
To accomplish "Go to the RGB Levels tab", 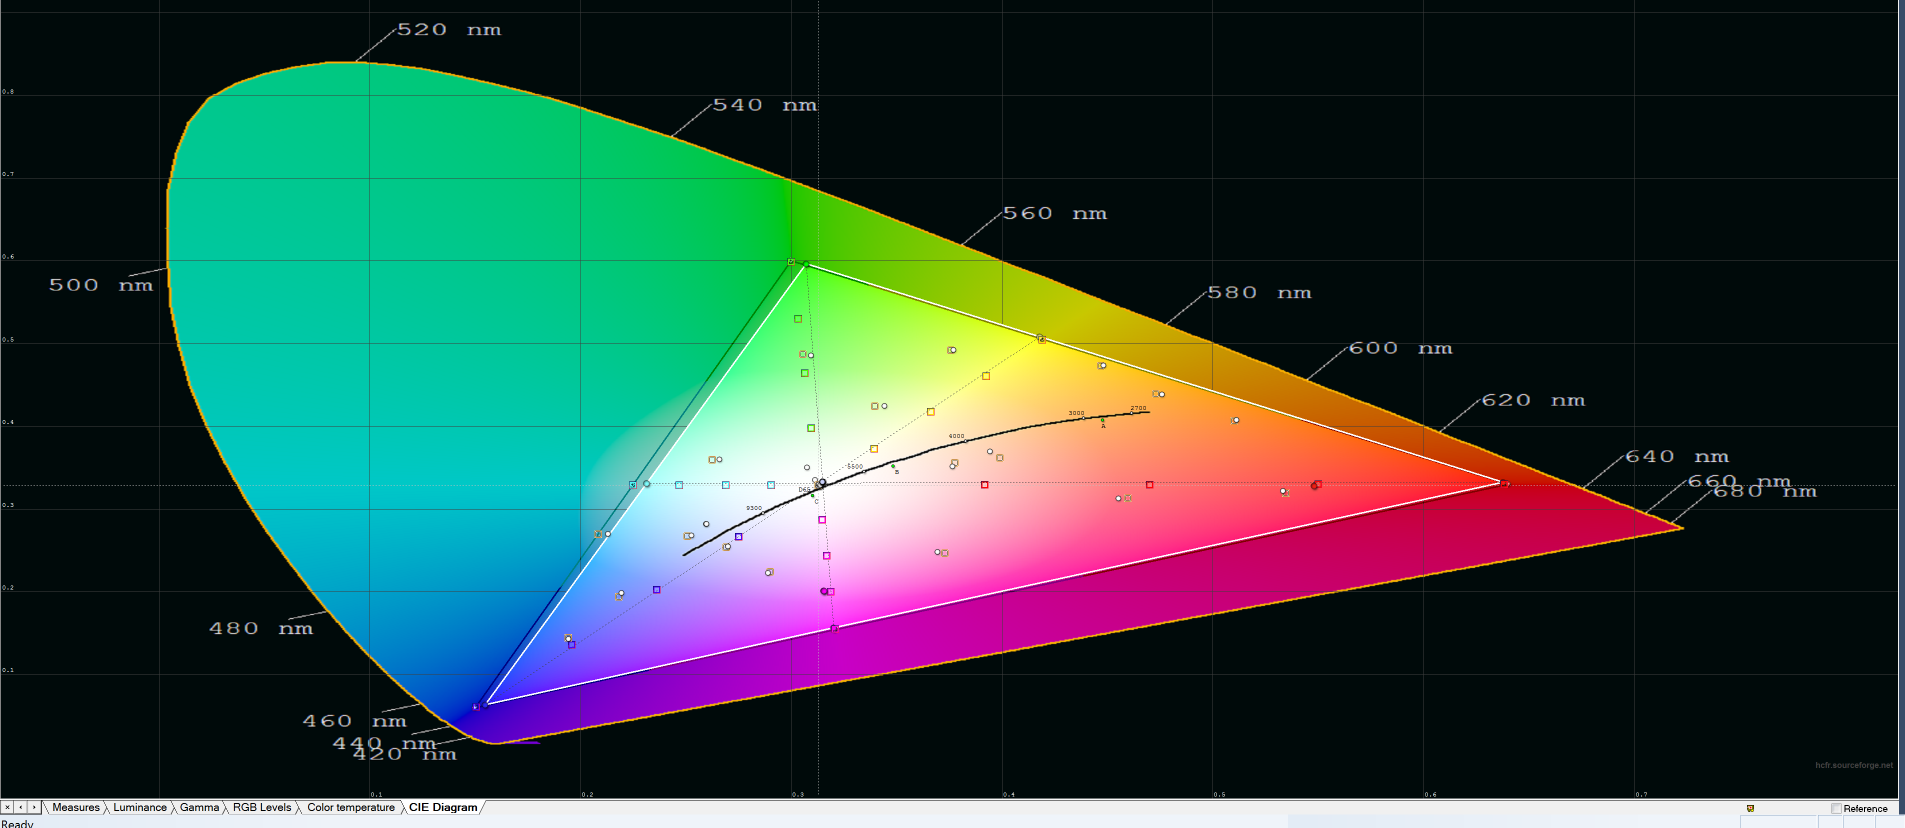I will tap(262, 807).
